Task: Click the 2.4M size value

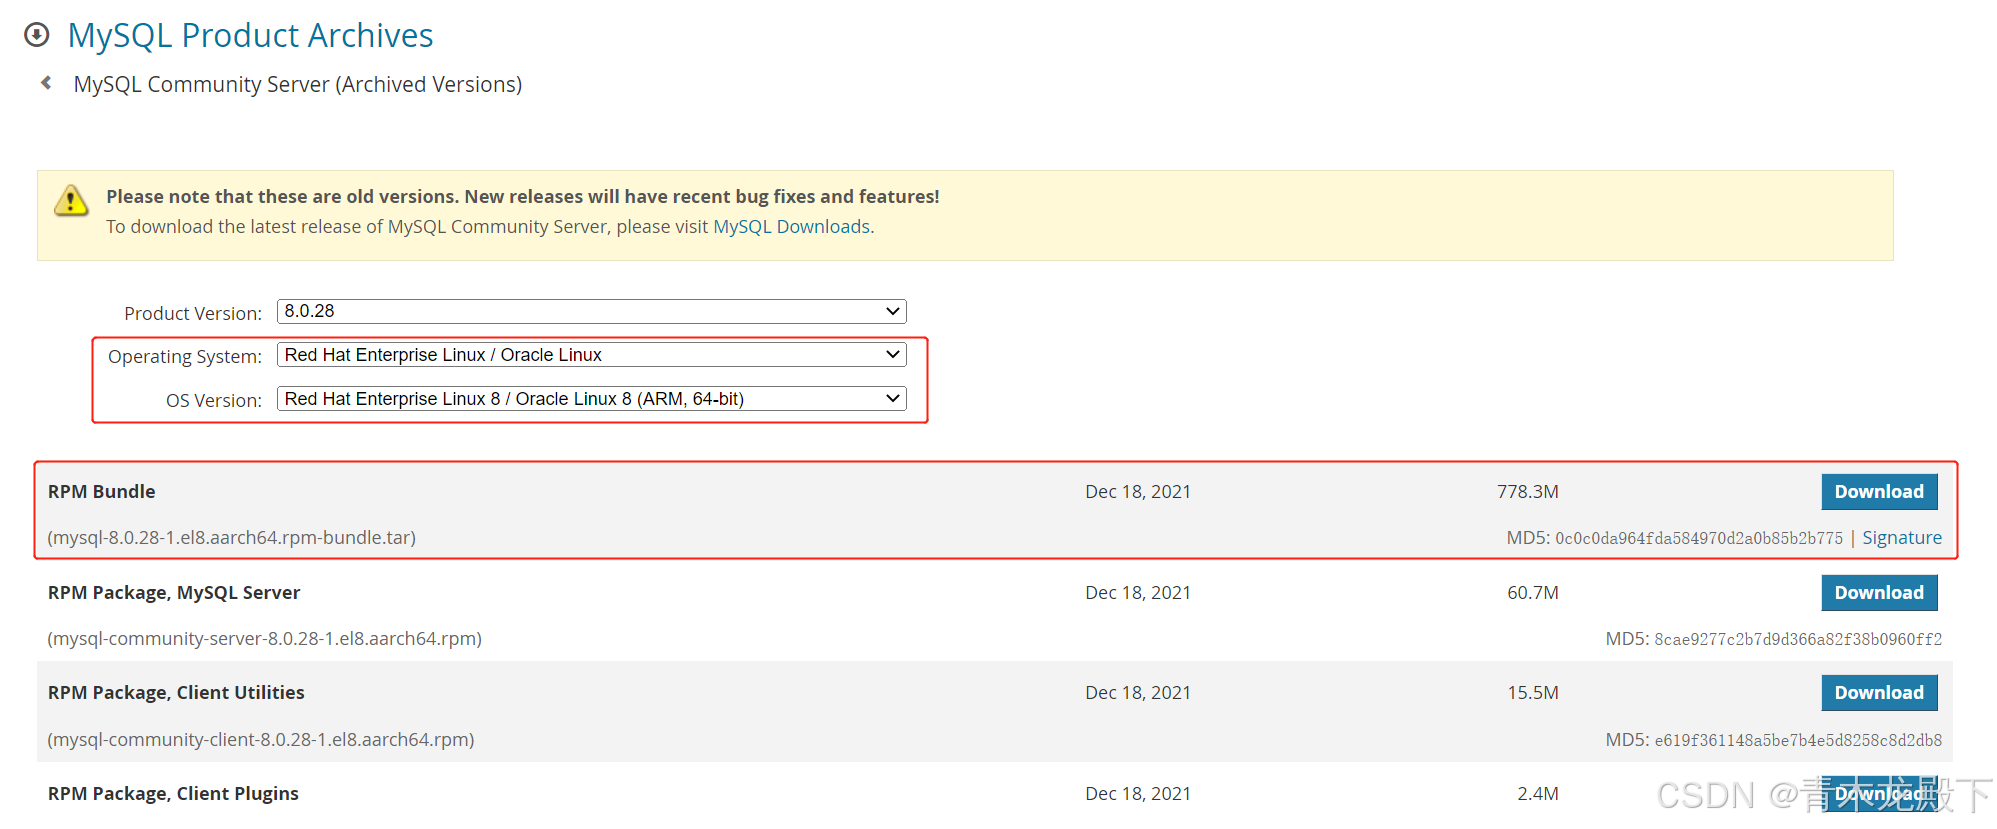Action: point(1538,794)
